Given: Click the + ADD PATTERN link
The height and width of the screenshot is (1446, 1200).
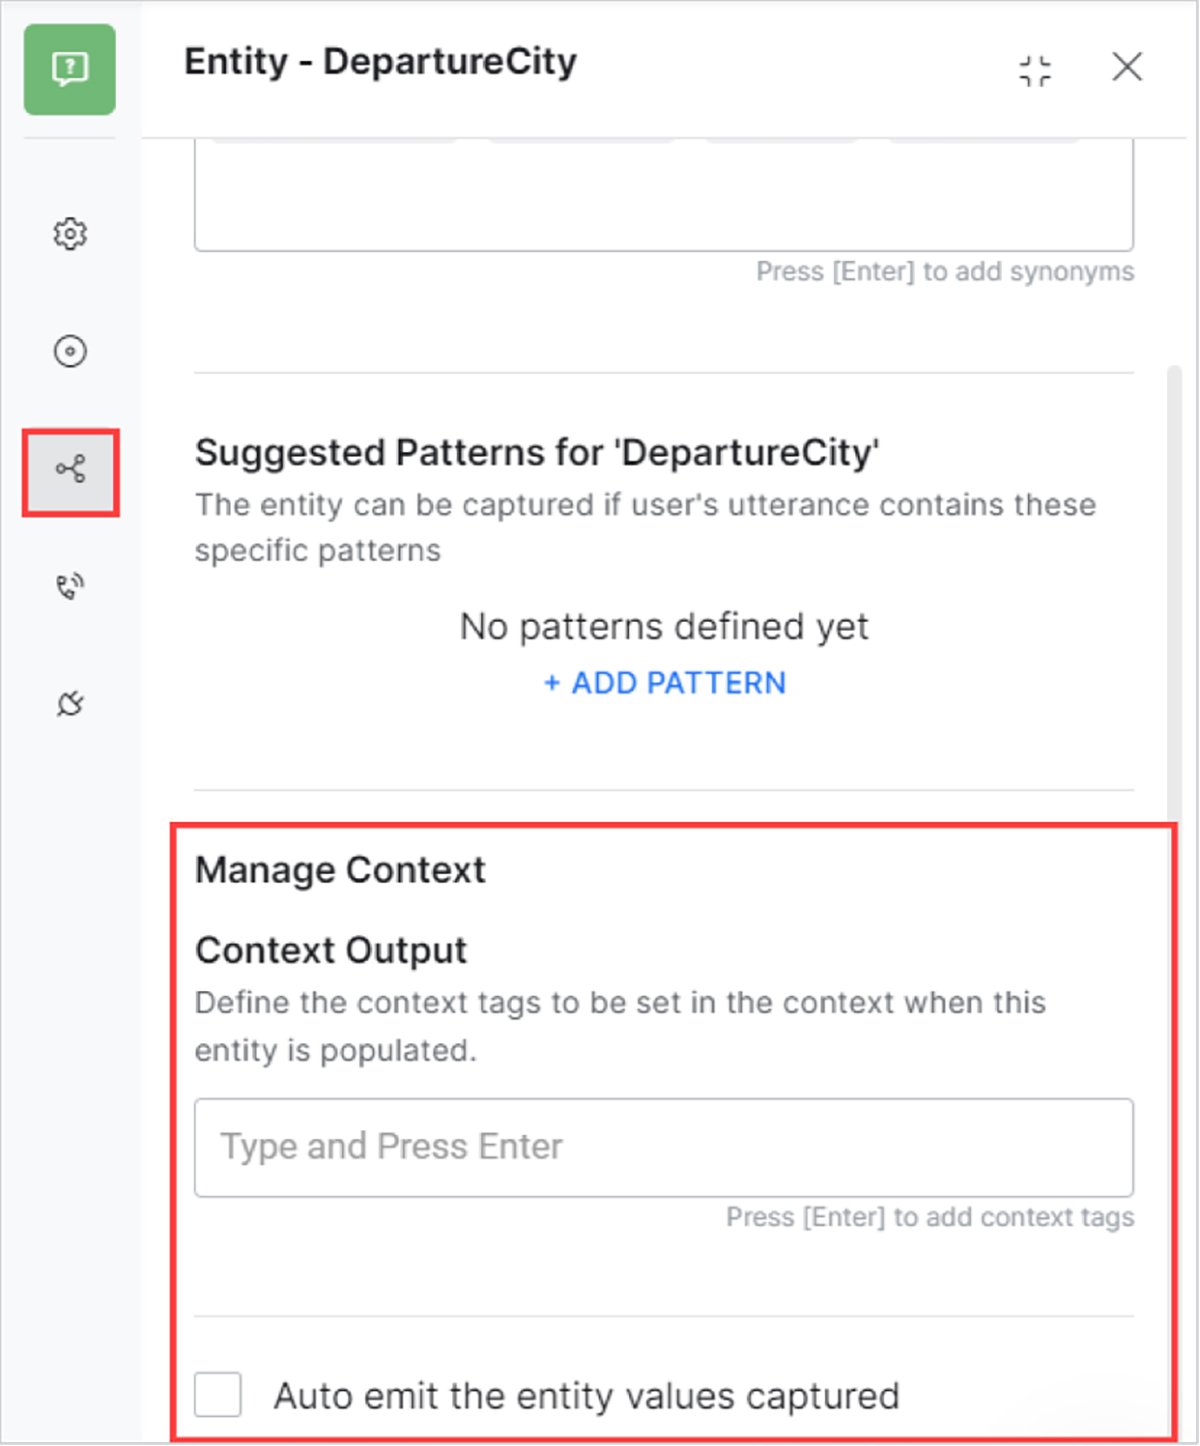Looking at the screenshot, I should tap(664, 683).
